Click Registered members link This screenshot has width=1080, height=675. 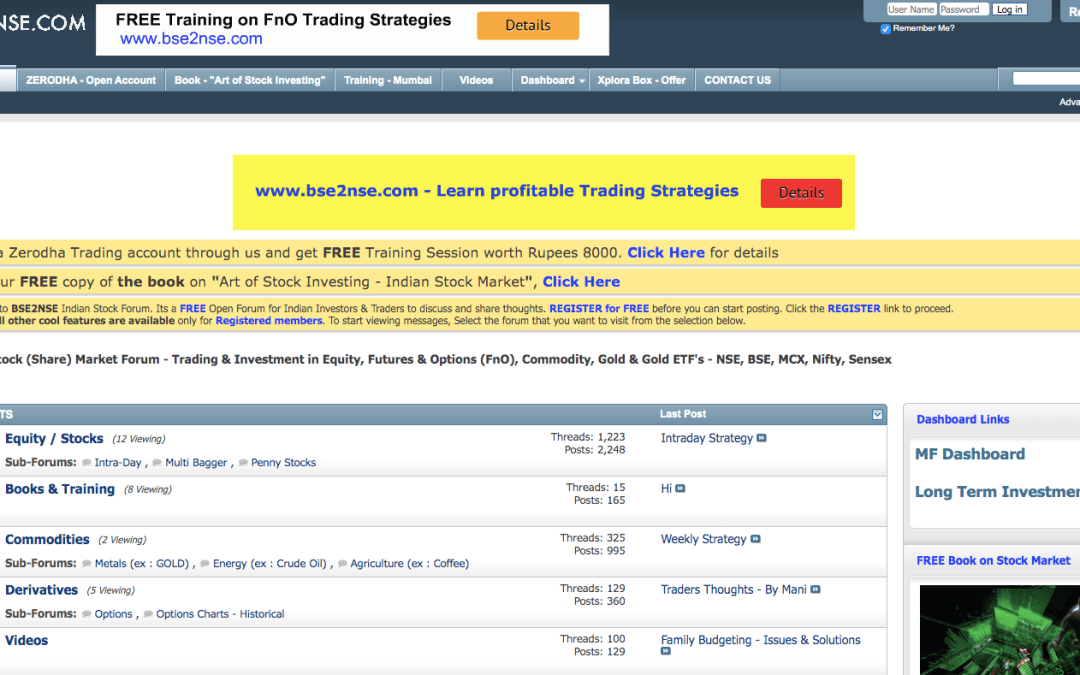click(269, 321)
